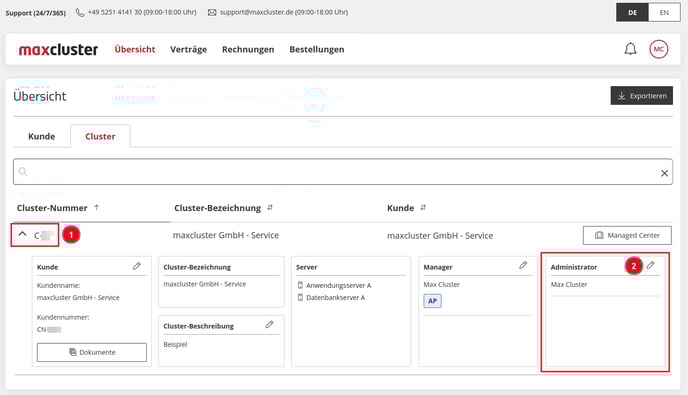Click 'Anwendungsserver A' in Server card

(x=338, y=285)
